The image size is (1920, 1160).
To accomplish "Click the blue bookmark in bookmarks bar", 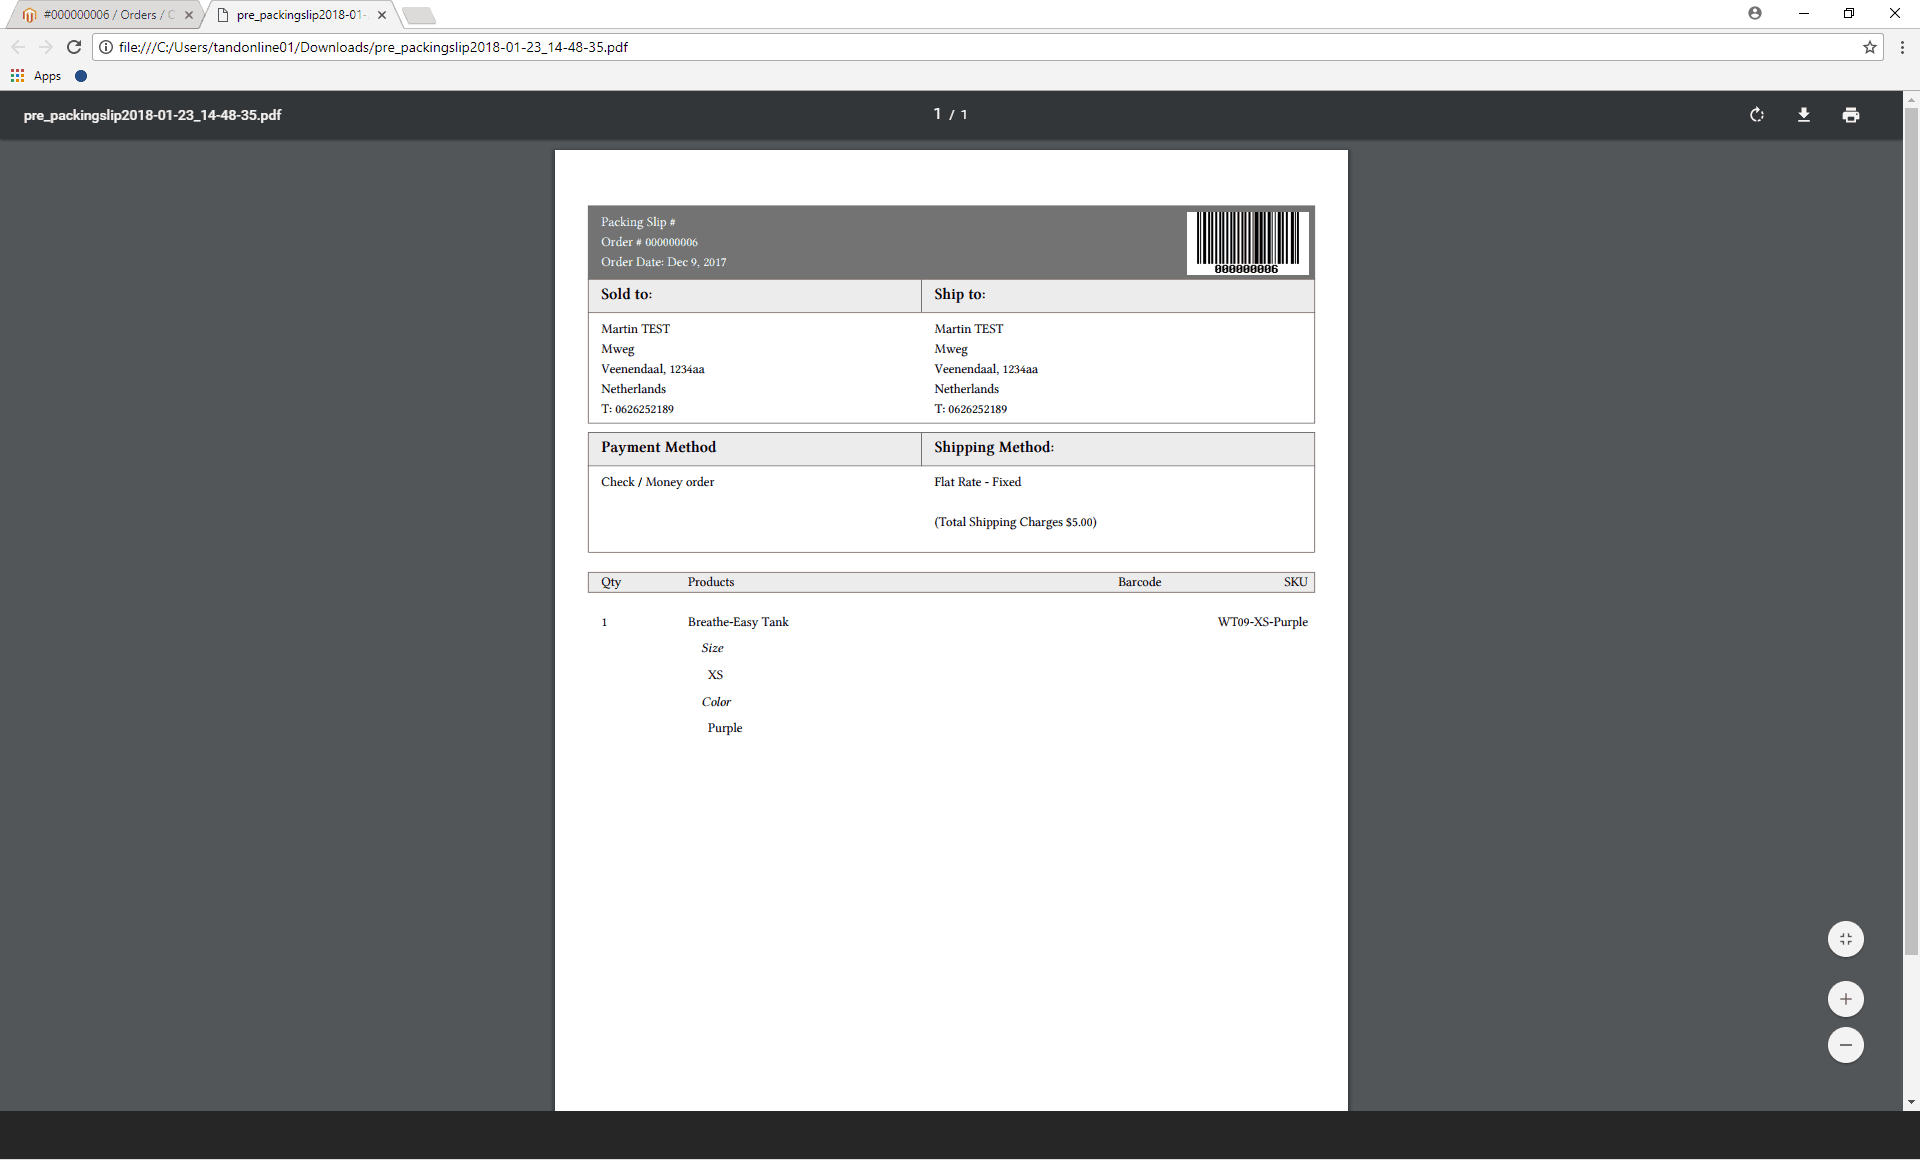I will [81, 76].
